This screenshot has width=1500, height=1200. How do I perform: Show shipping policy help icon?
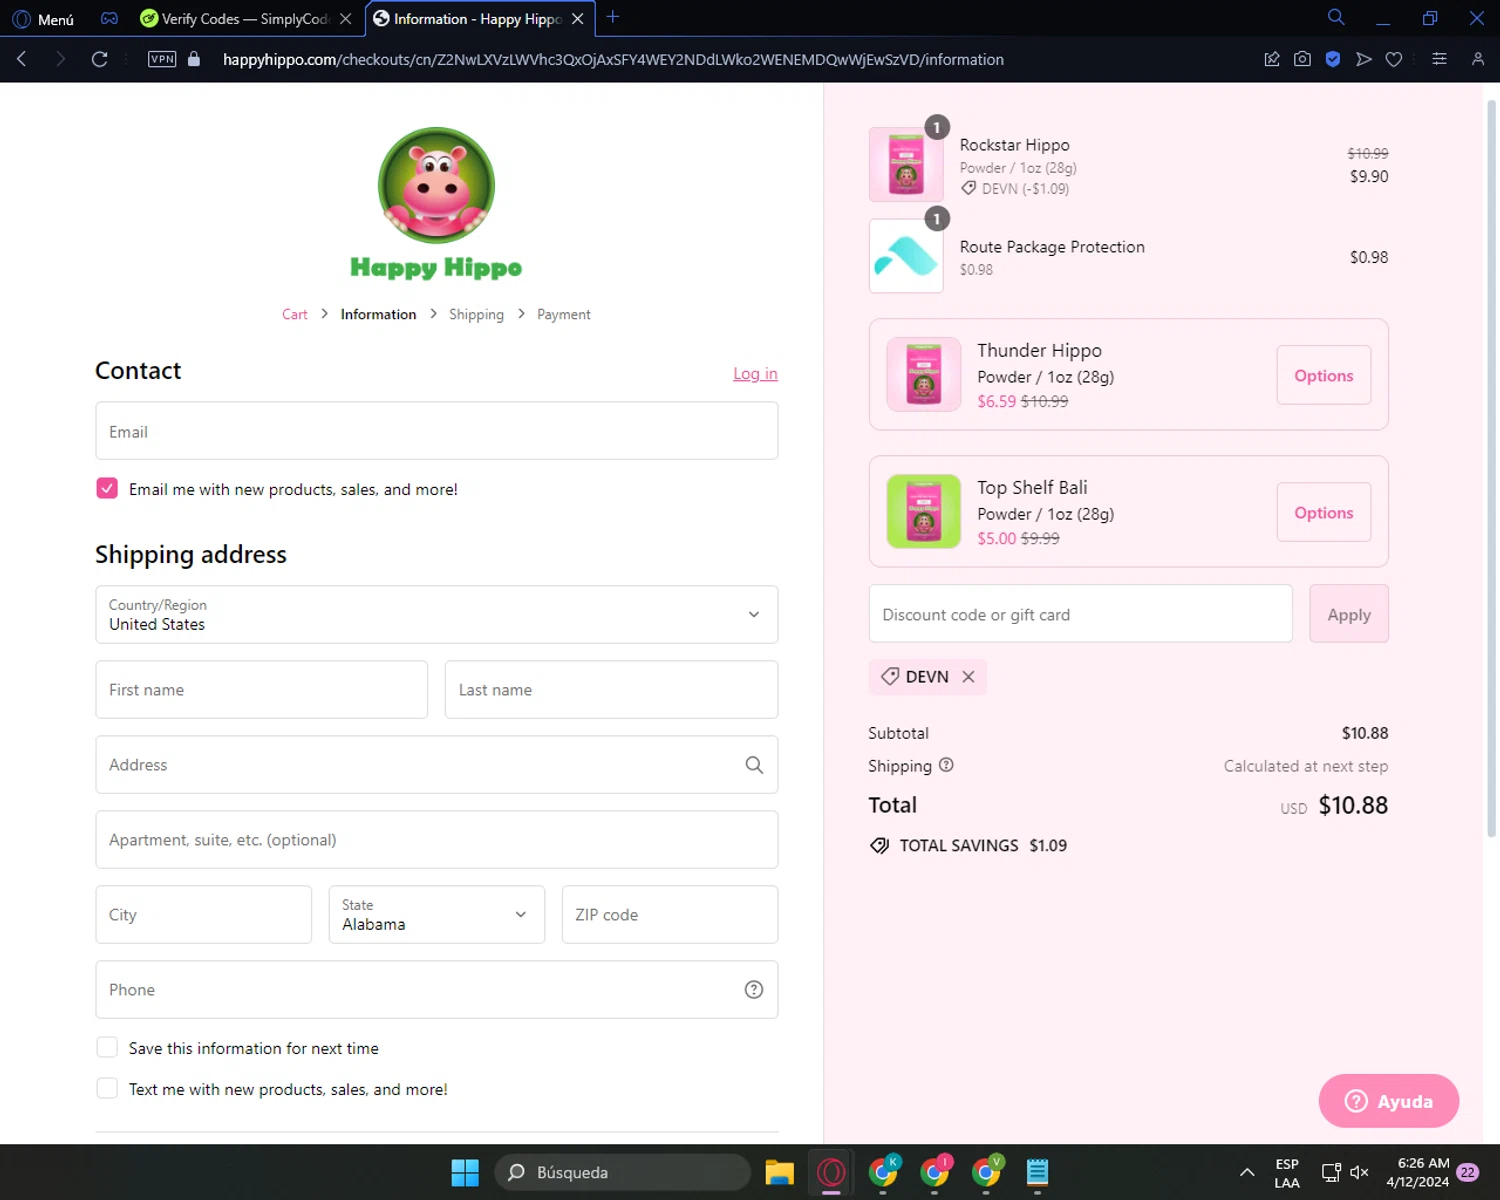(946, 765)
